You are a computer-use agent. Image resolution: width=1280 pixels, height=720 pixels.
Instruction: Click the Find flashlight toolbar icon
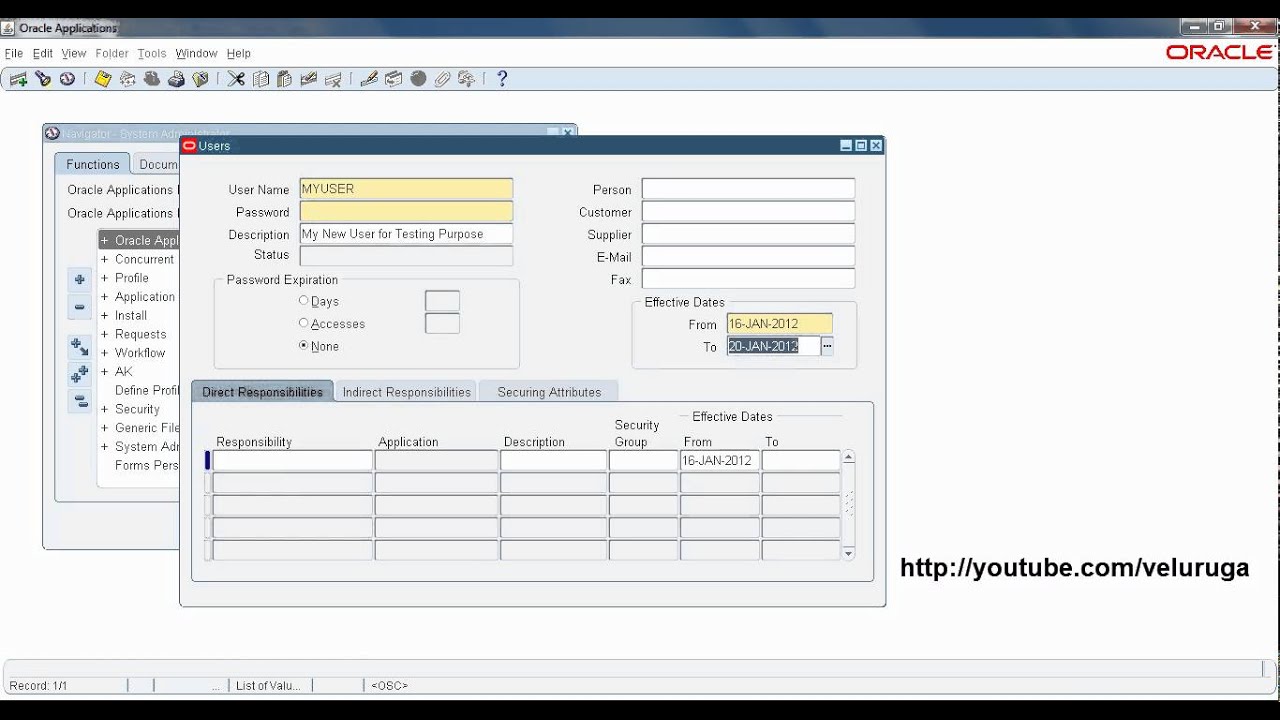pos(43,79)
